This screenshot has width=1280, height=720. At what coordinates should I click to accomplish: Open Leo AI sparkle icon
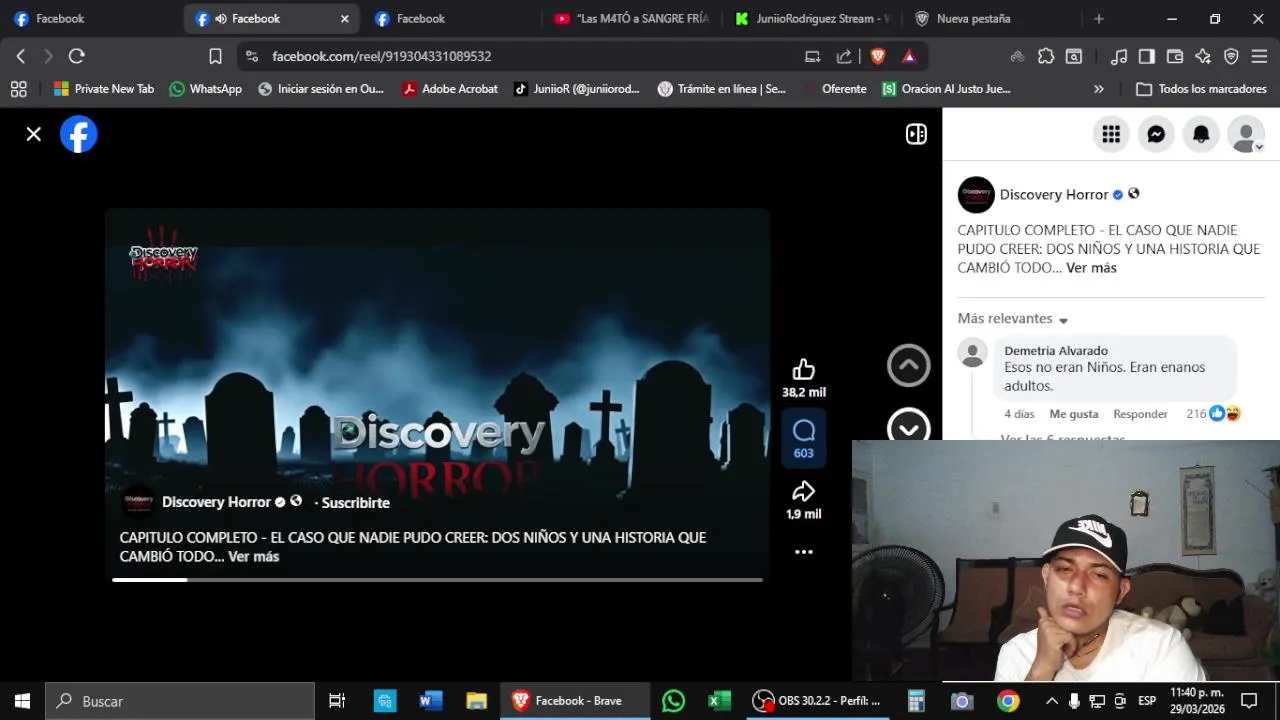pos(1203,56)
